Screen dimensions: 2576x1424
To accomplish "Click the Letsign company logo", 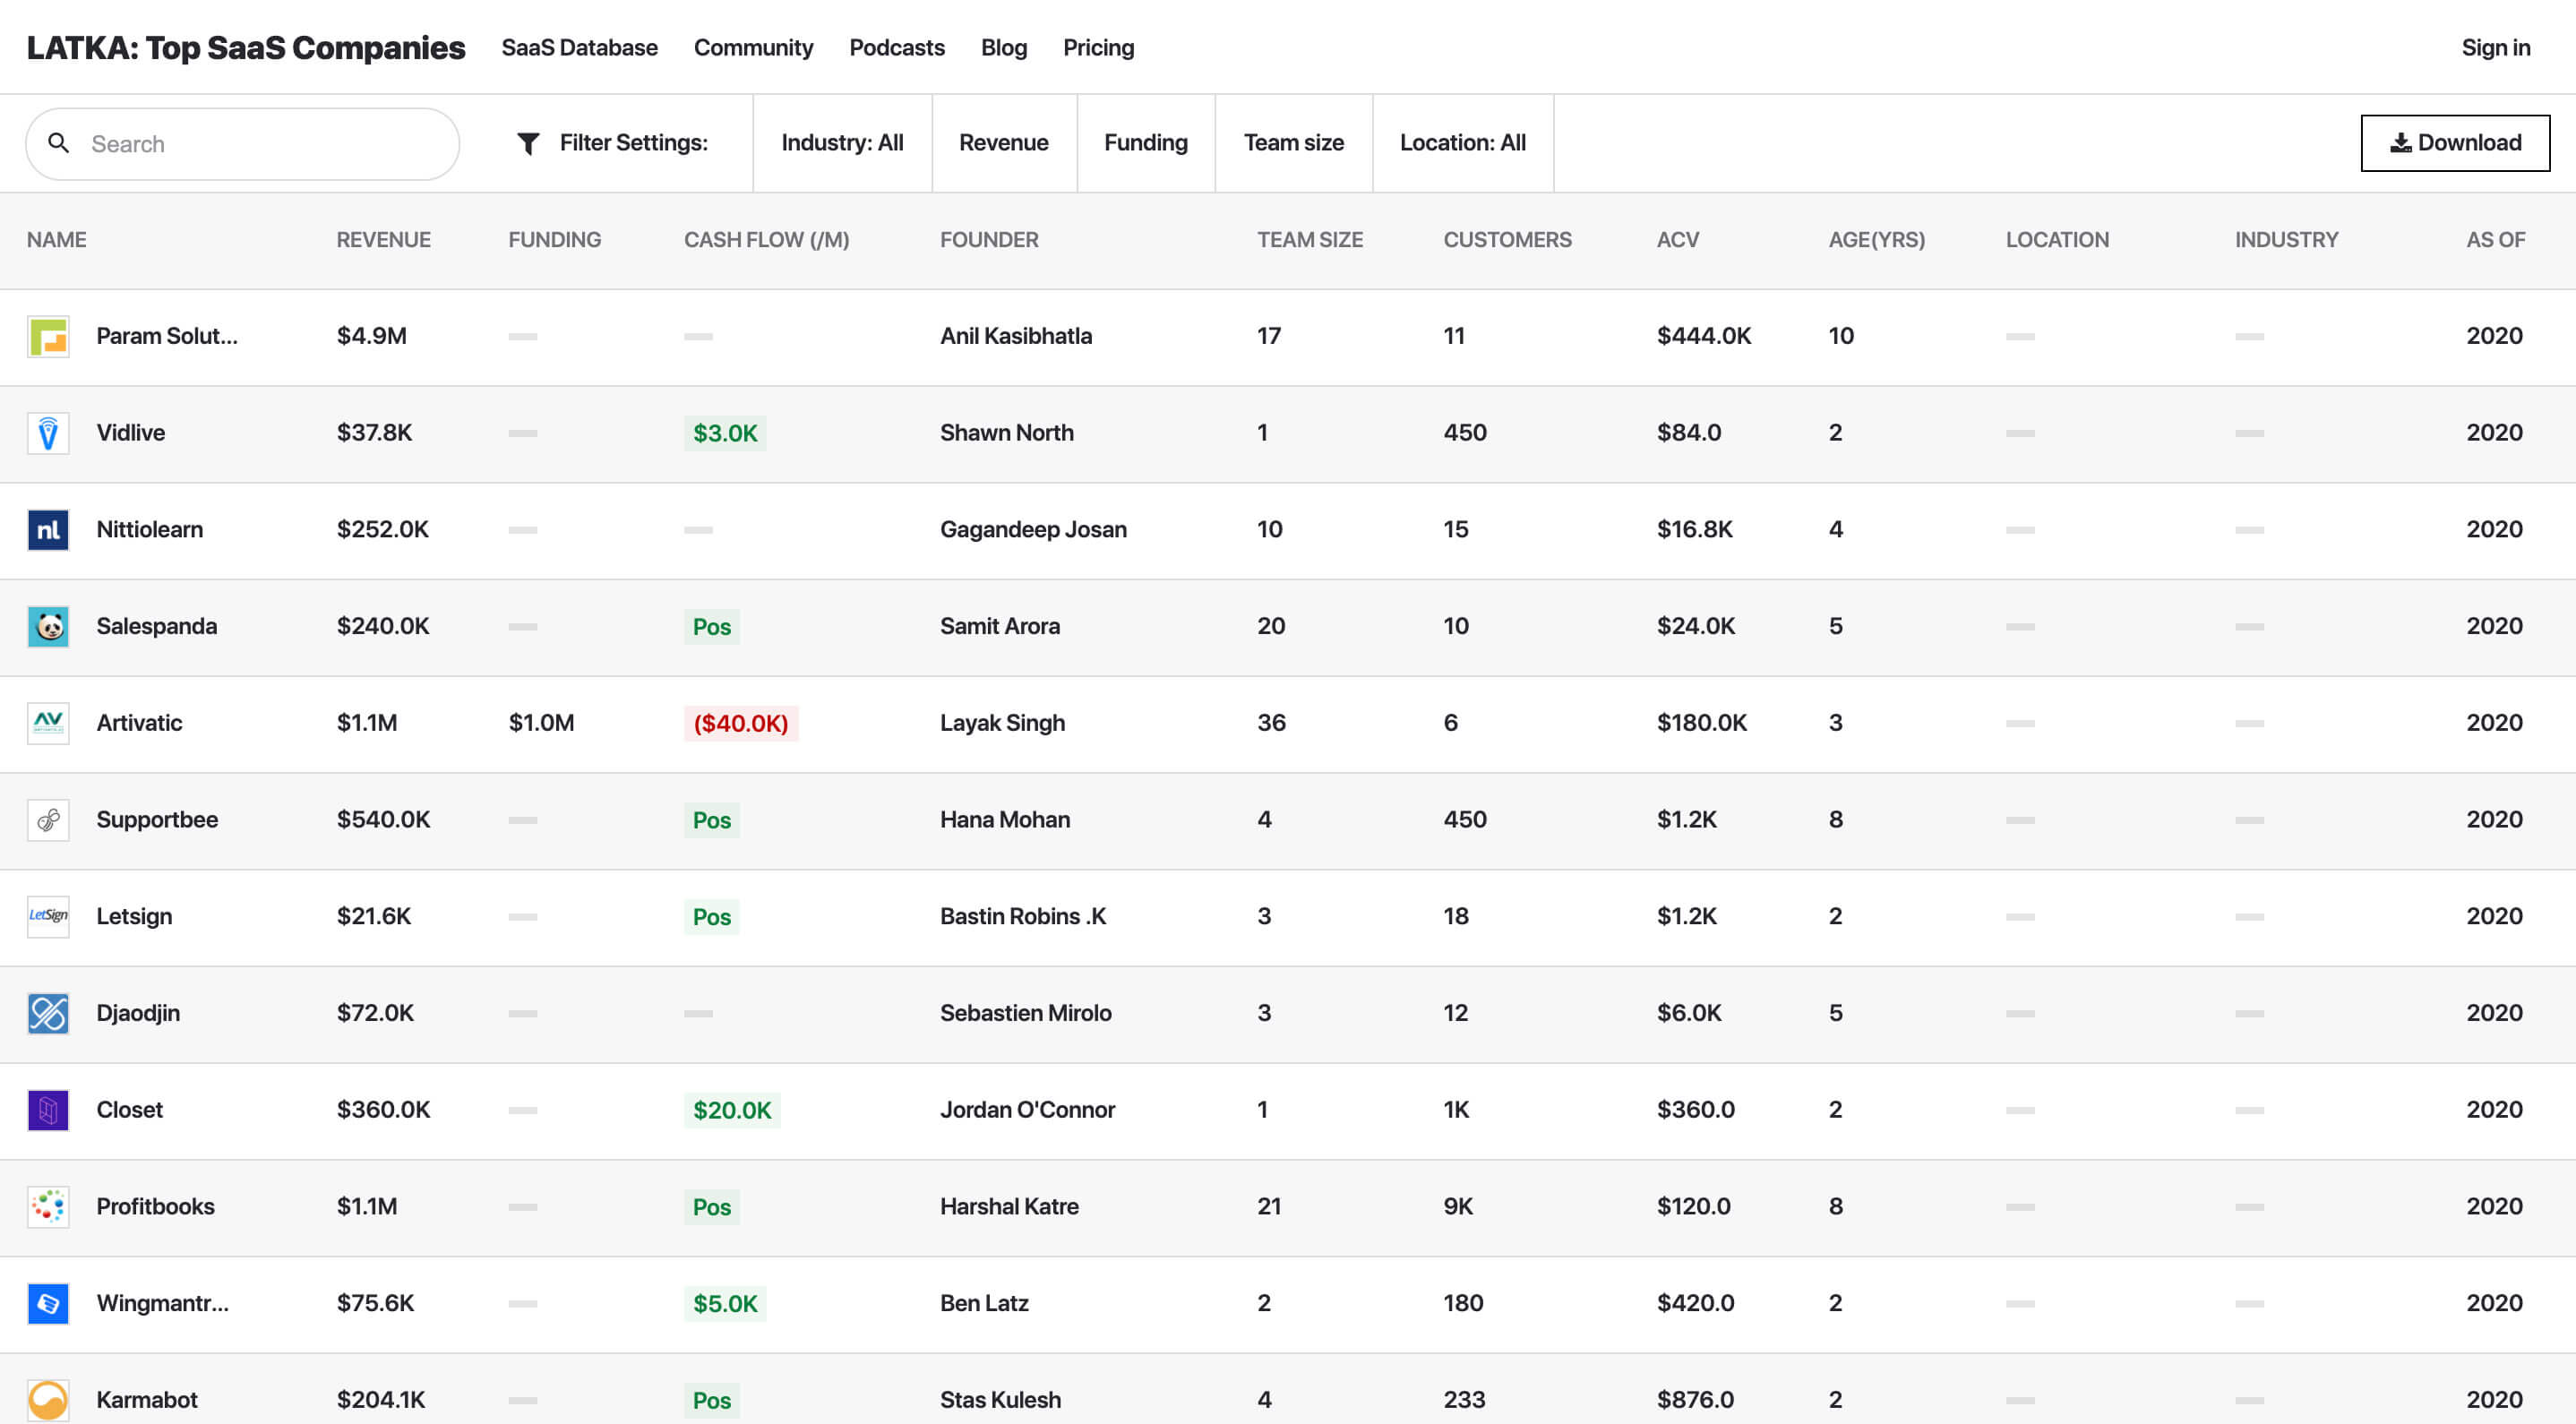I will click(48, 917).
